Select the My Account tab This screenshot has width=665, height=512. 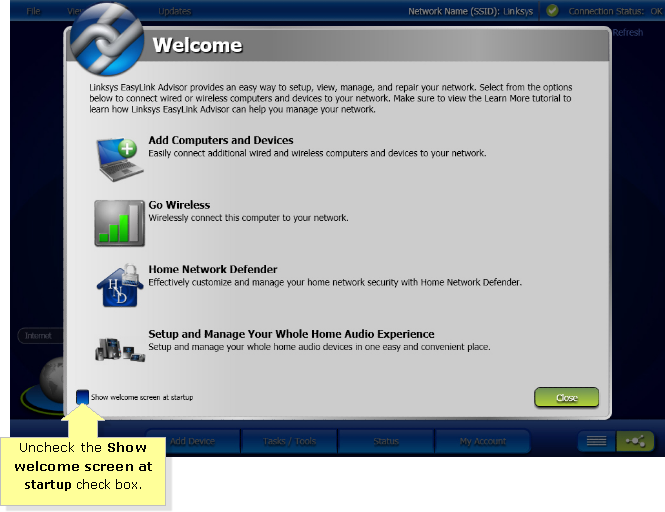point(483,441)
